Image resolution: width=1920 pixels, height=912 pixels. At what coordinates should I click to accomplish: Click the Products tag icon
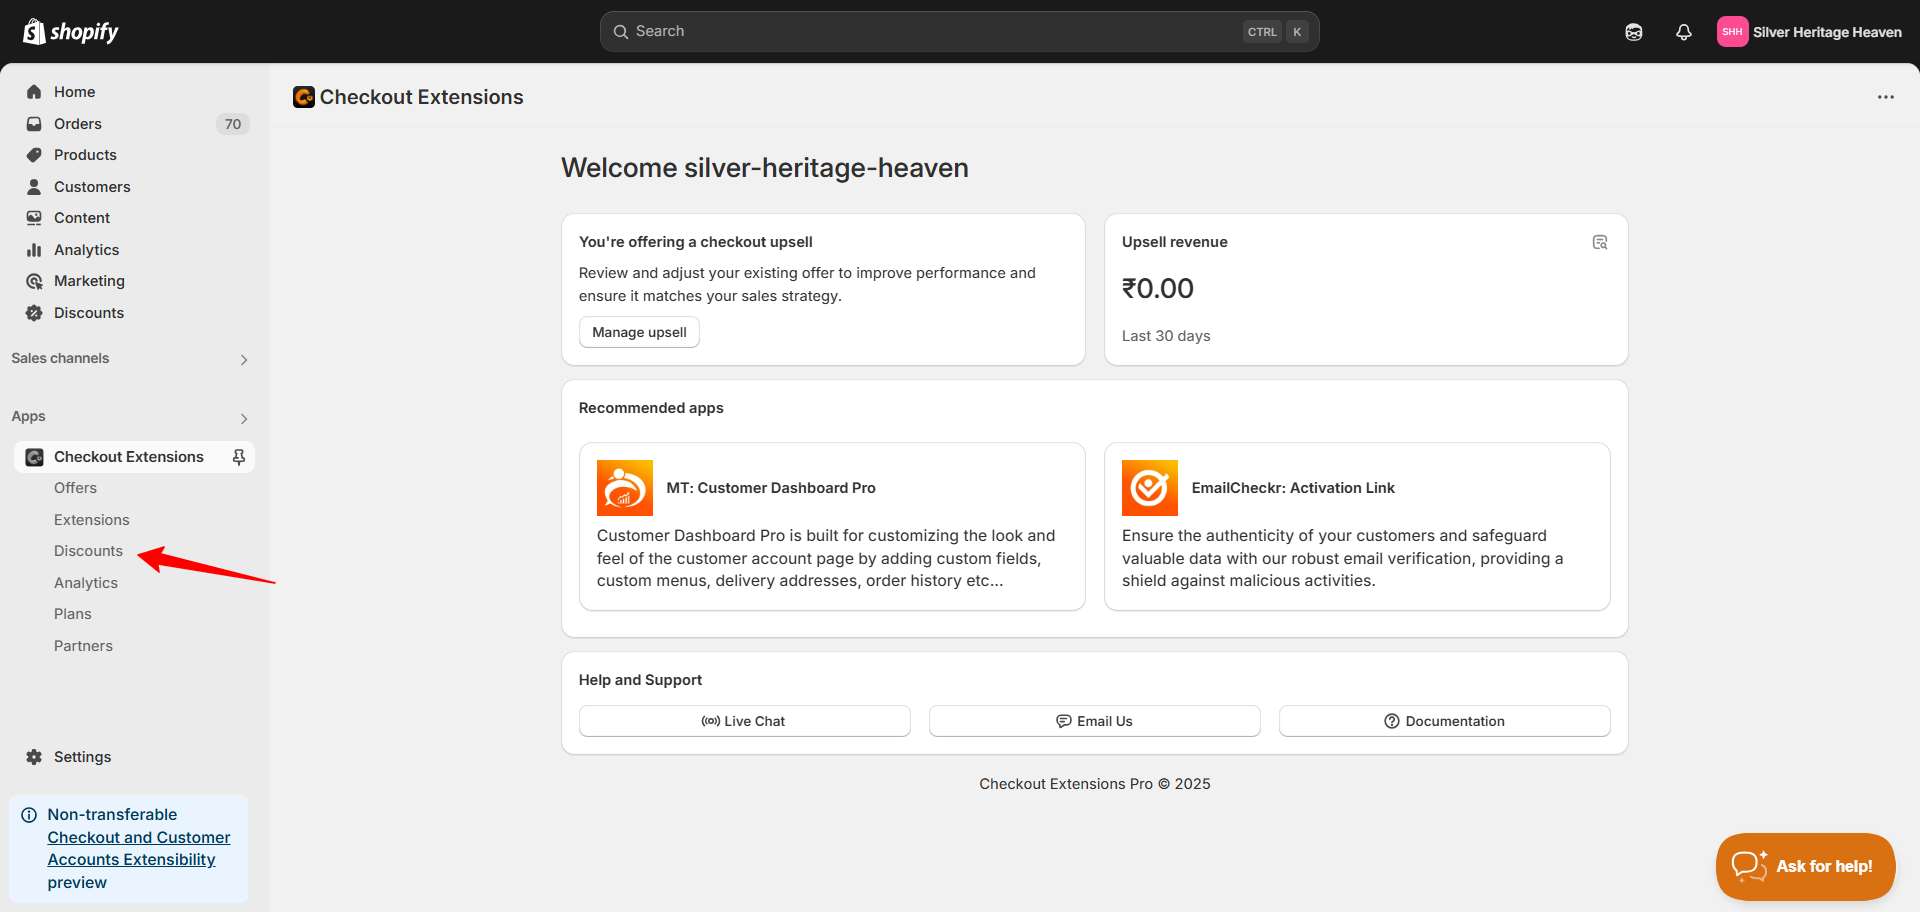point(34,155)
